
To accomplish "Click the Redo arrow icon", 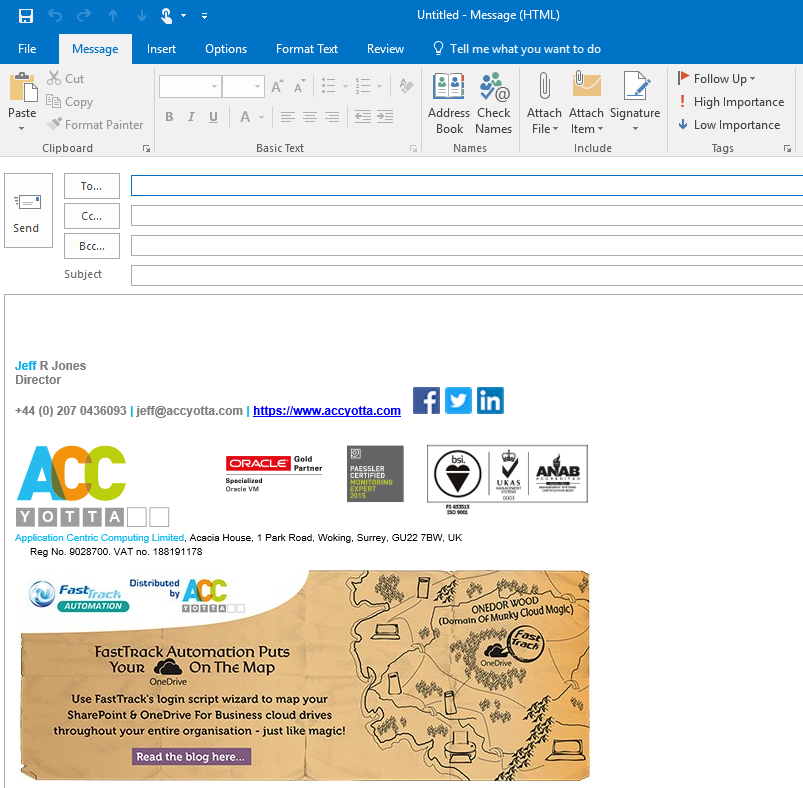I will point(83,16).
